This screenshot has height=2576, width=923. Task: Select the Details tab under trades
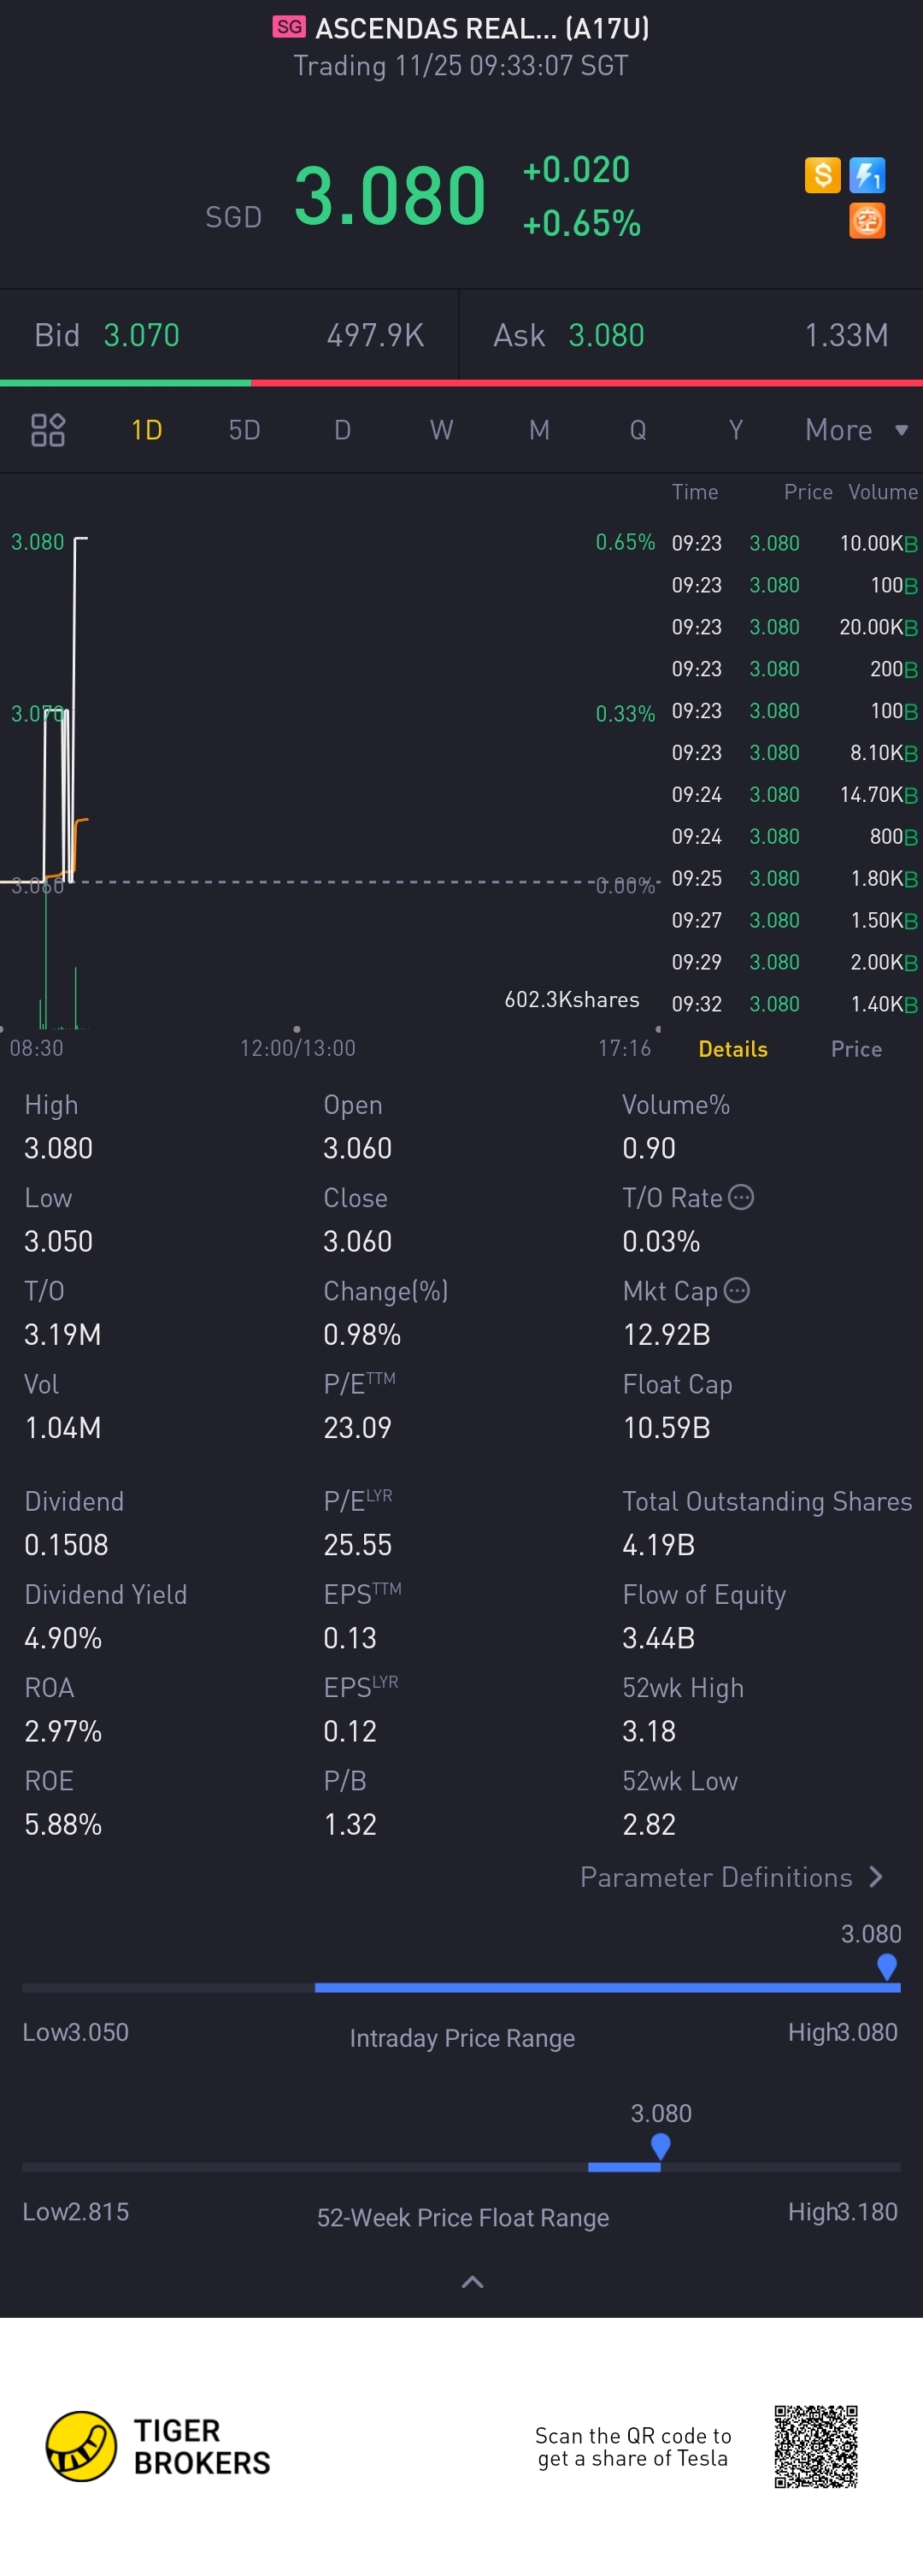733,1049
